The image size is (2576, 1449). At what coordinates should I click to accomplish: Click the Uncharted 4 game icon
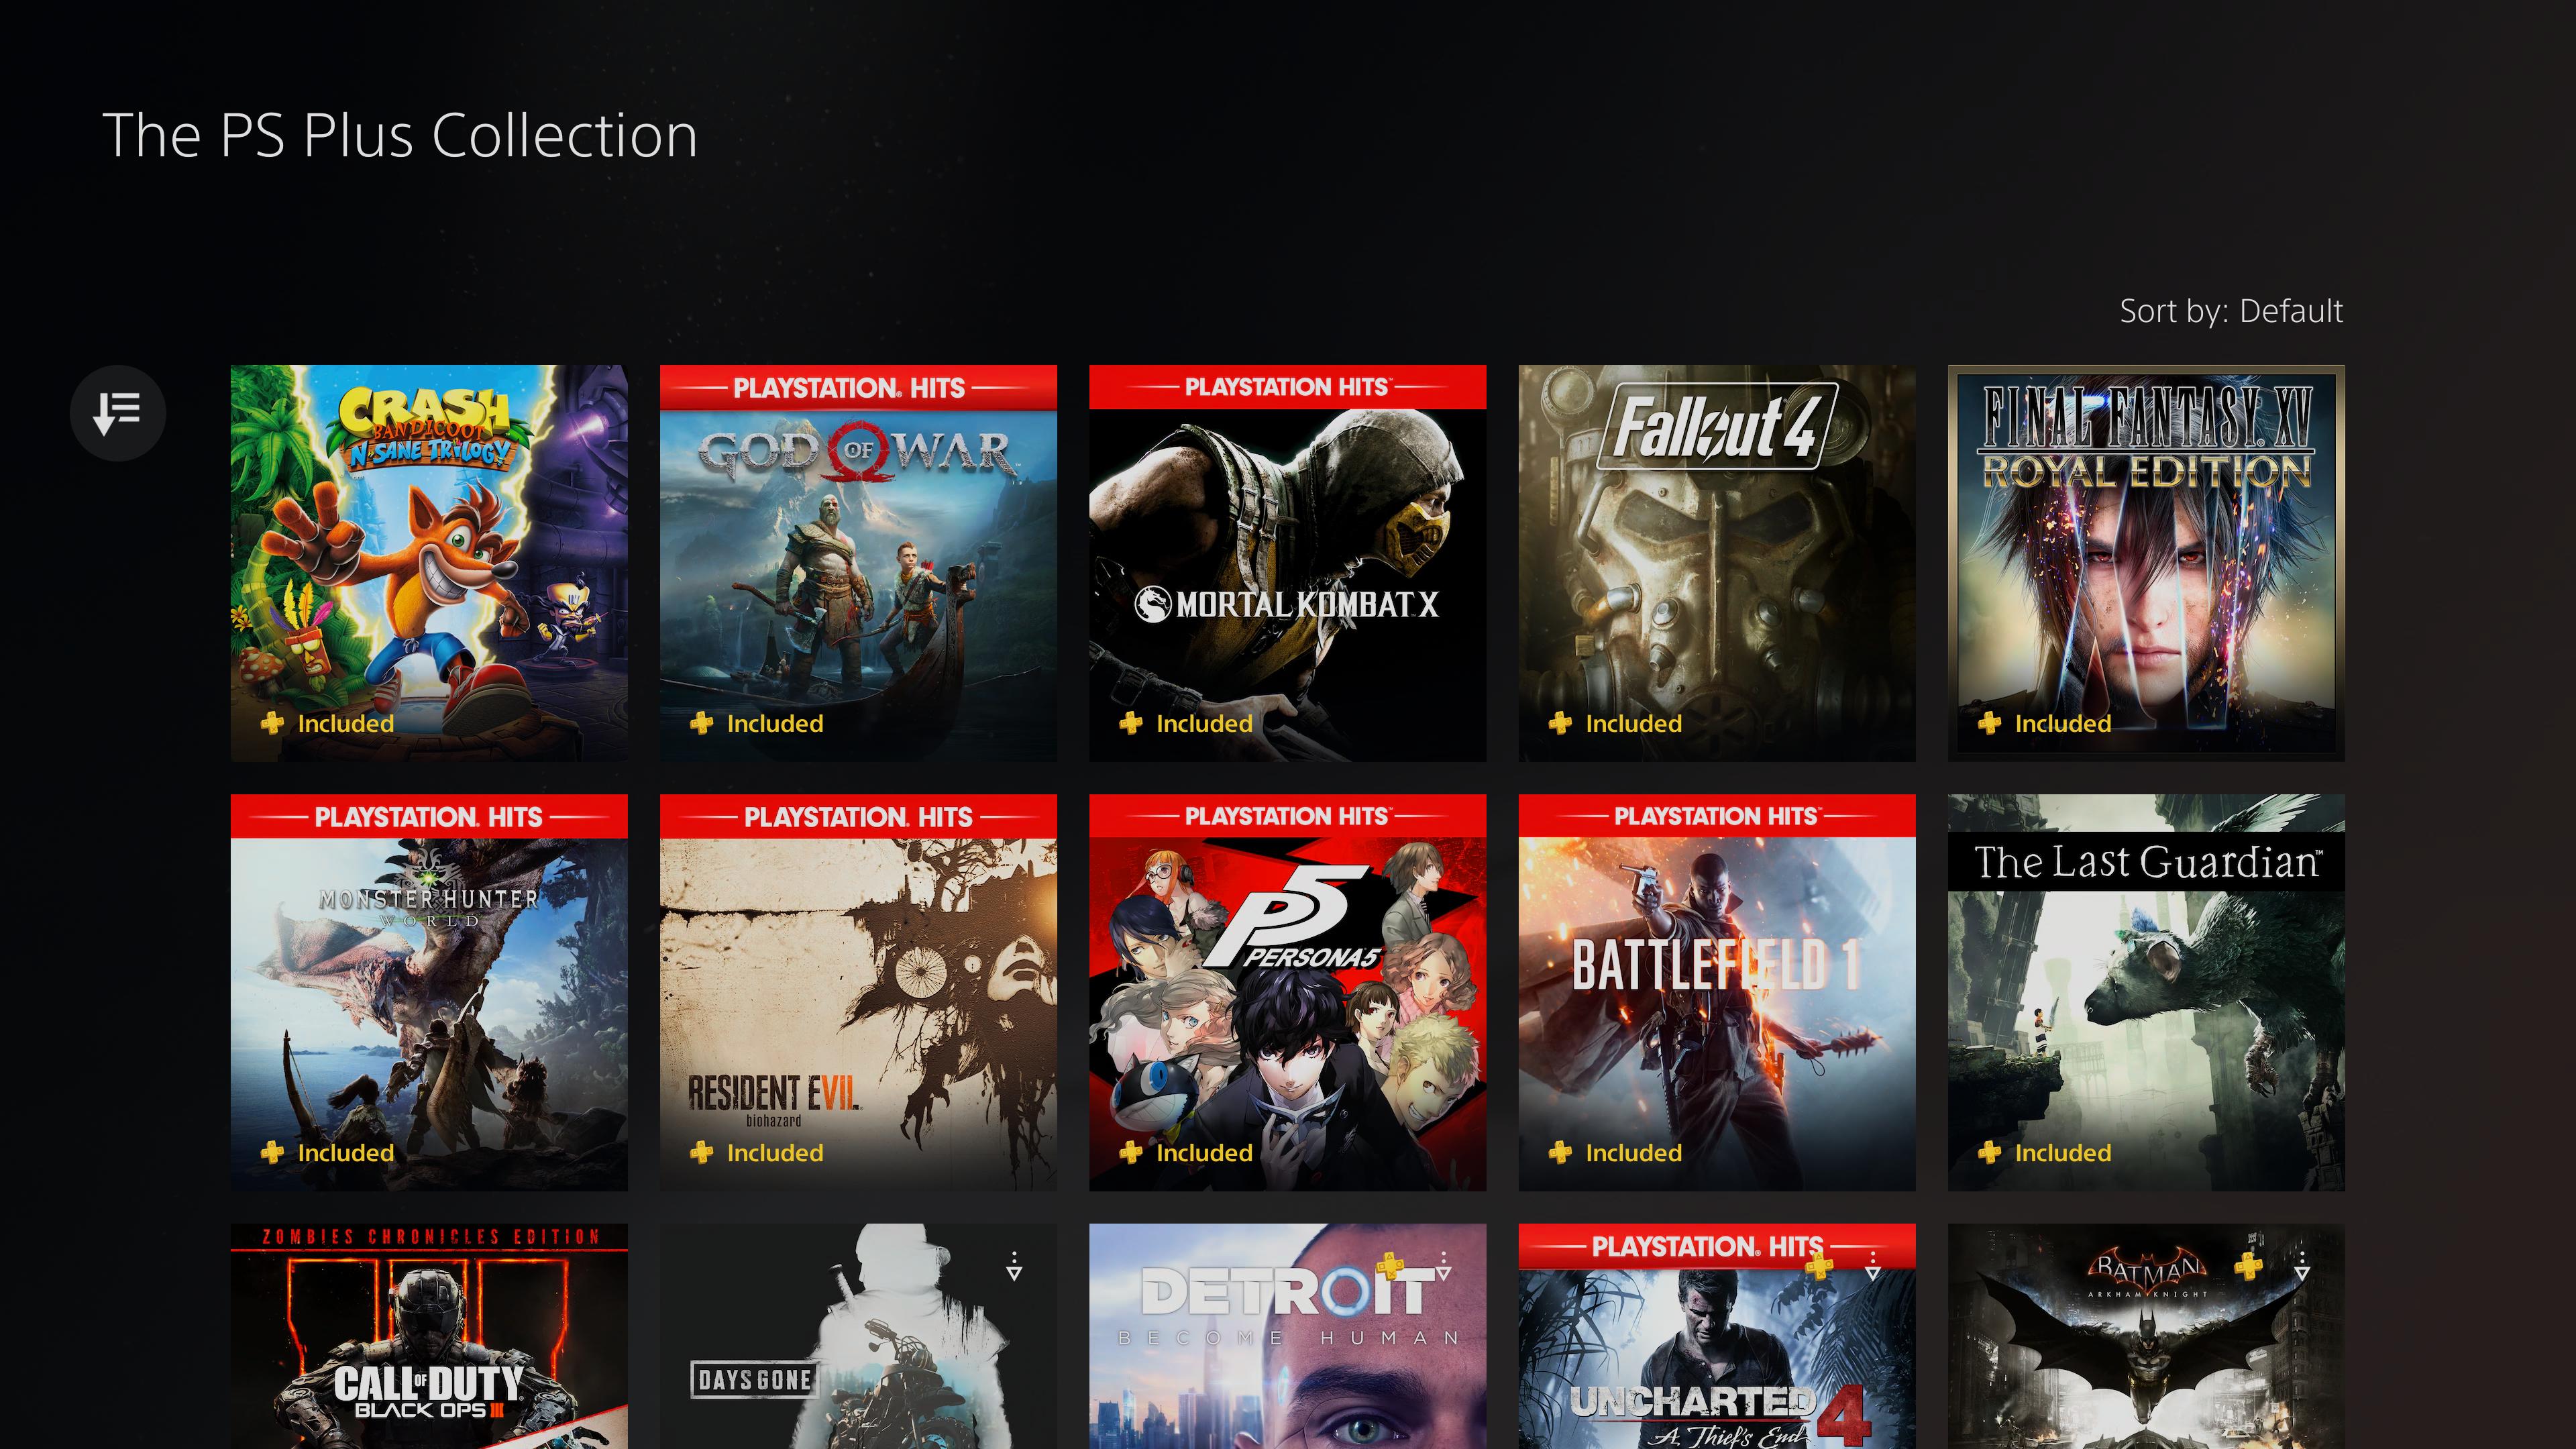pos(1716,1336)
